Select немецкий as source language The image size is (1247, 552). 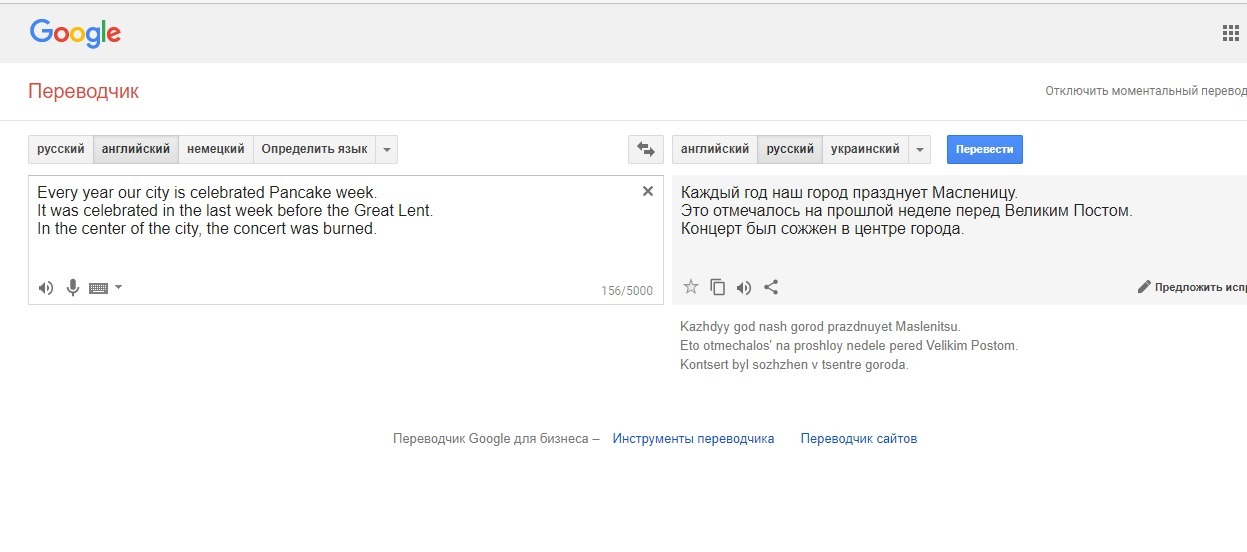point(216,149)
